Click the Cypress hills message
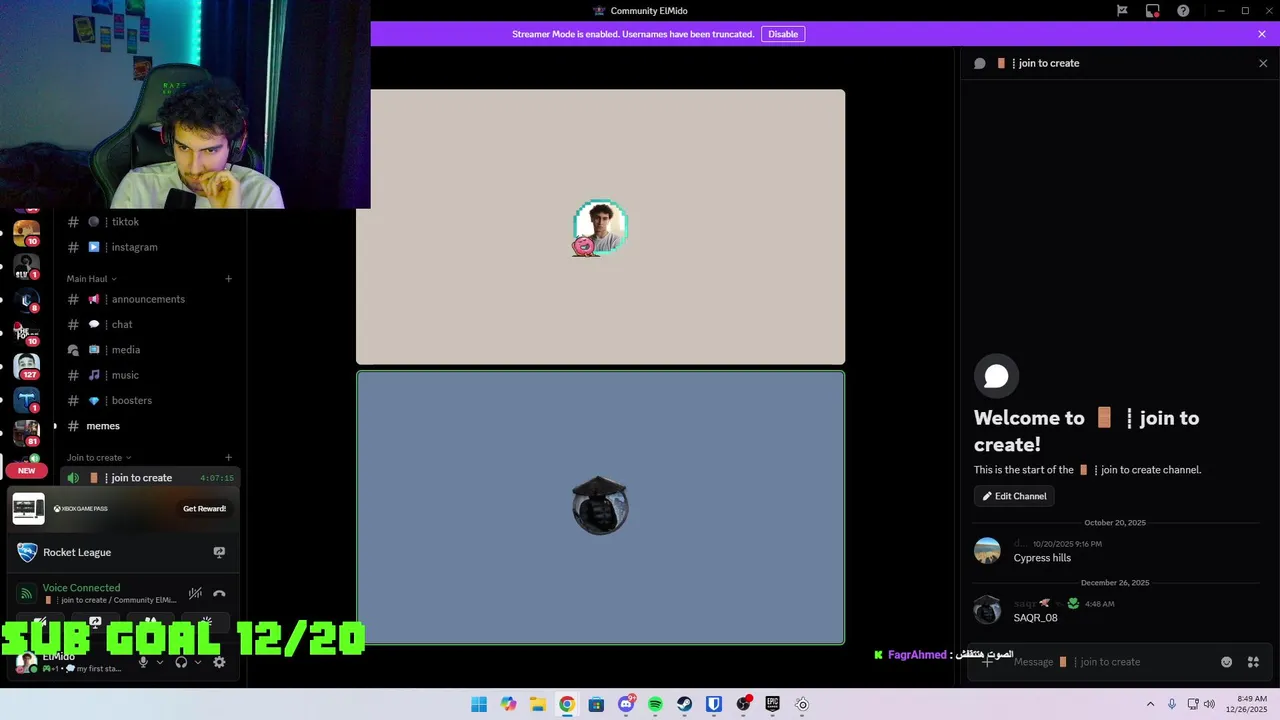1280x720 pixels. (1042, 558)
